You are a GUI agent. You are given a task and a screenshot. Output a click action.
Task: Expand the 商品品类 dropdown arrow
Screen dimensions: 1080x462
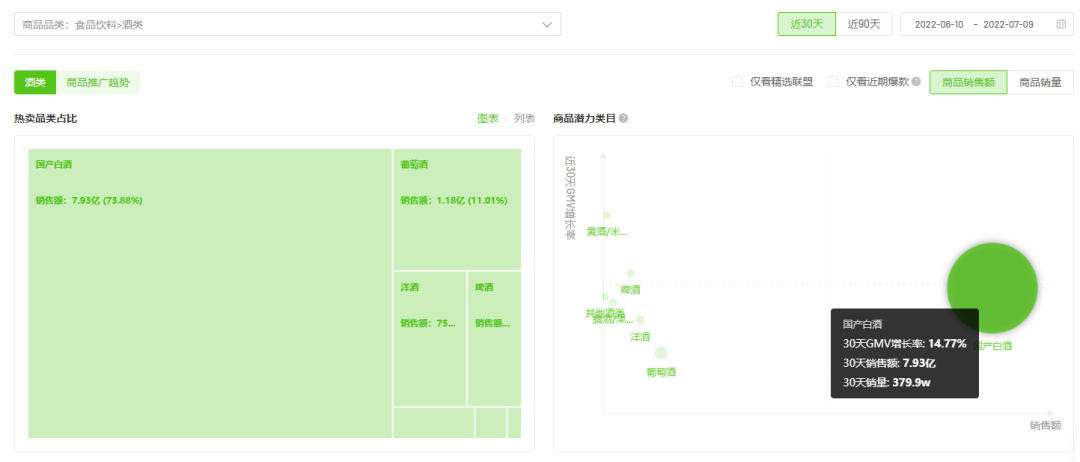pyautogui.click(x=547, y=25)
